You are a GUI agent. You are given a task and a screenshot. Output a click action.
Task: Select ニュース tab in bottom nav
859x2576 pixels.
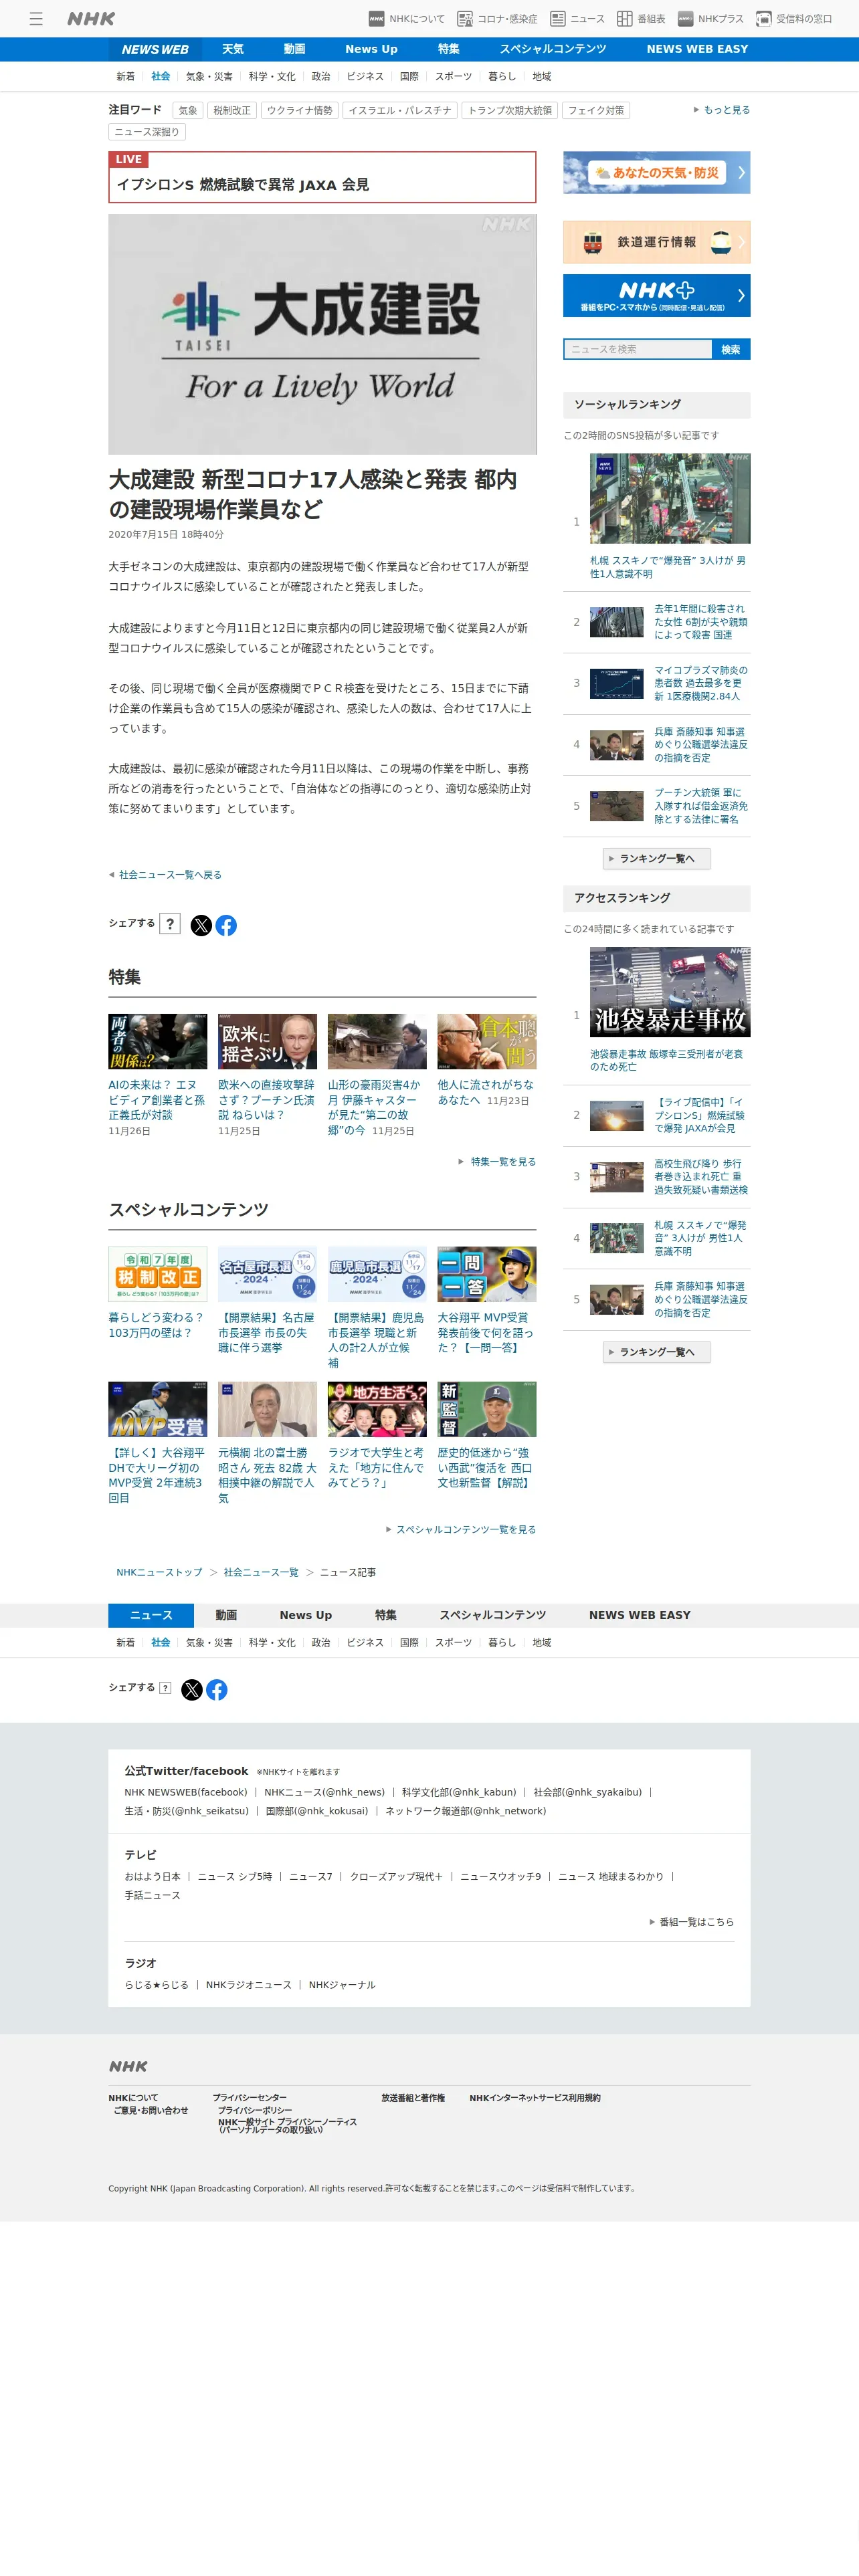pyautogui.click(x=151, y=1615)
